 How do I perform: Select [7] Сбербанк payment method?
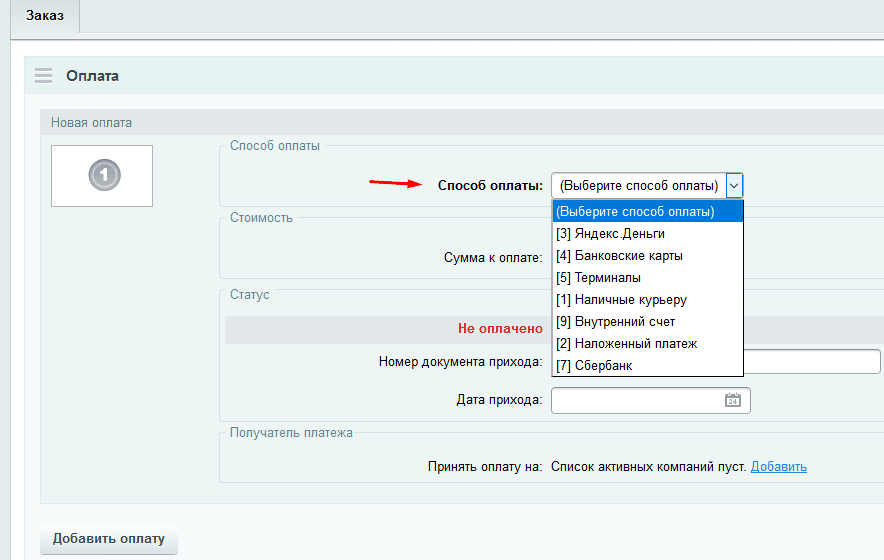pos(593,365)
